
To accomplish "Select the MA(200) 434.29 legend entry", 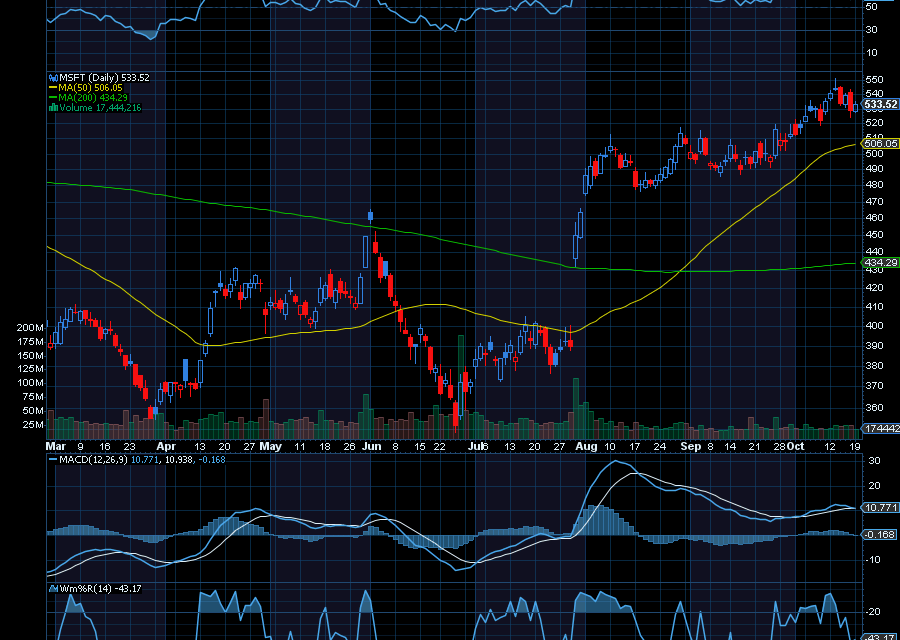I will tap(93, 98).
